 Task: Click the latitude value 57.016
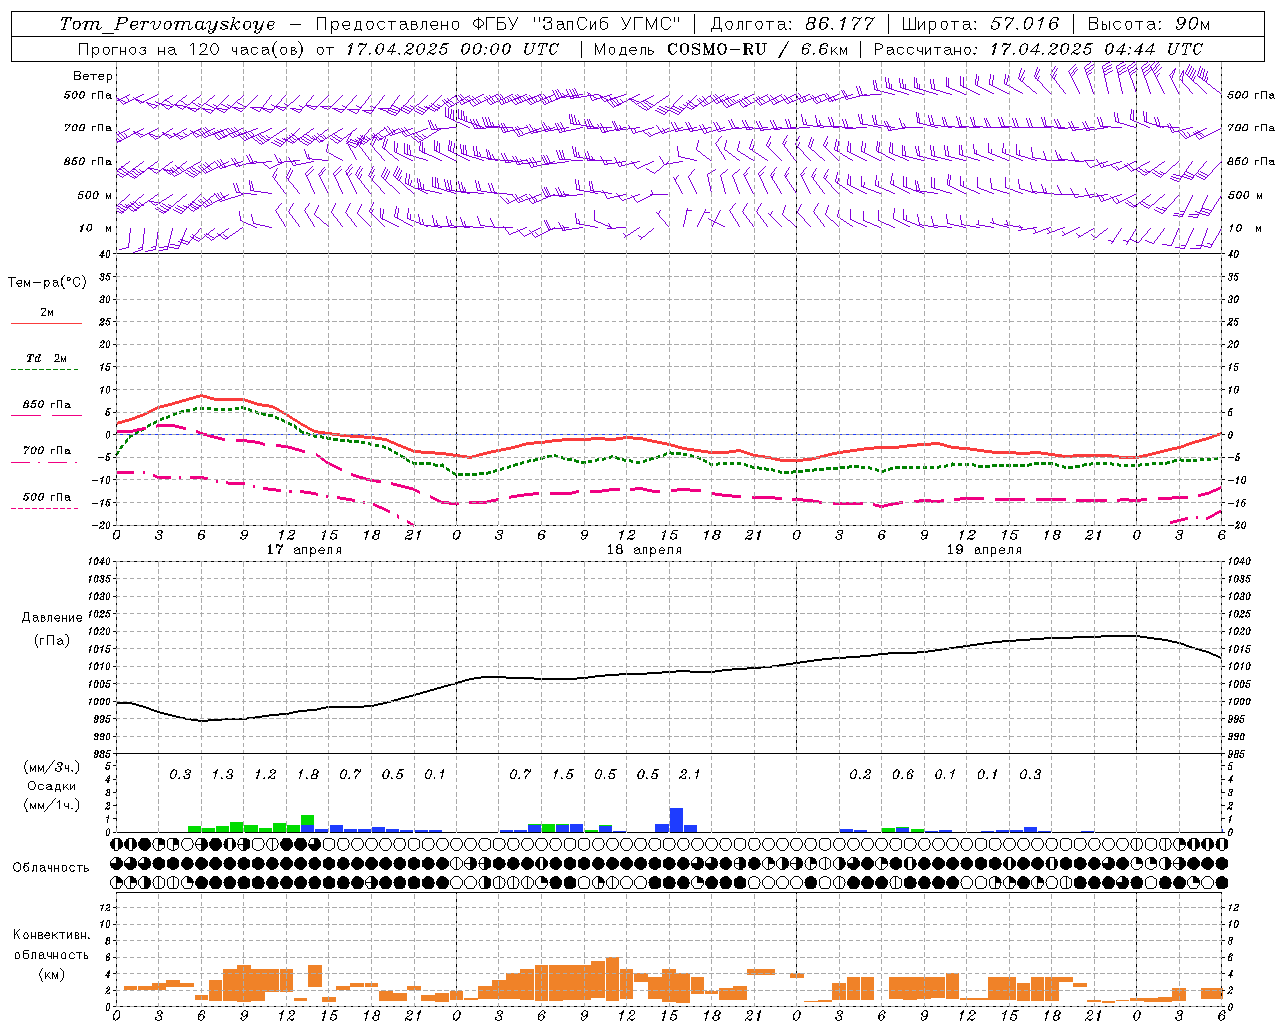click(x=1023, y=24)
